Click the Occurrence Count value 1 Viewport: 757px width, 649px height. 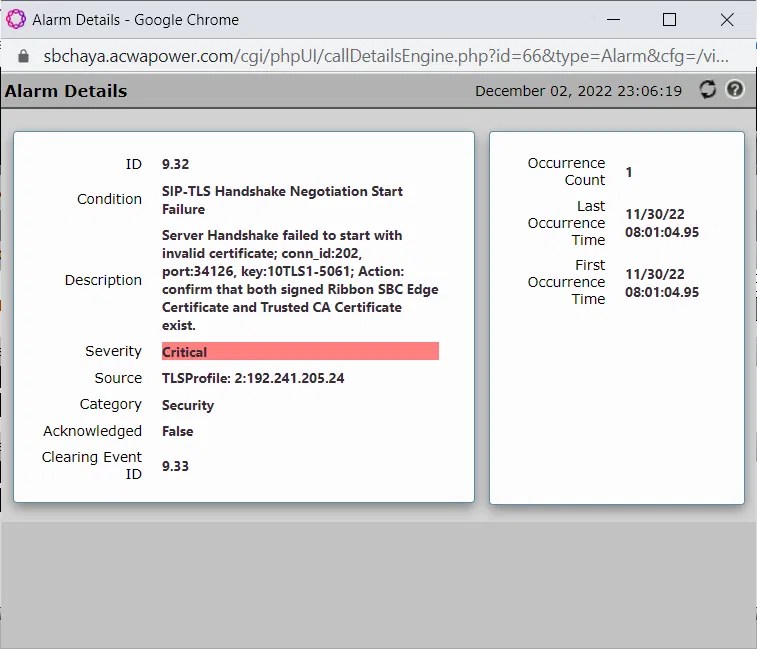(x=629, y=172)
